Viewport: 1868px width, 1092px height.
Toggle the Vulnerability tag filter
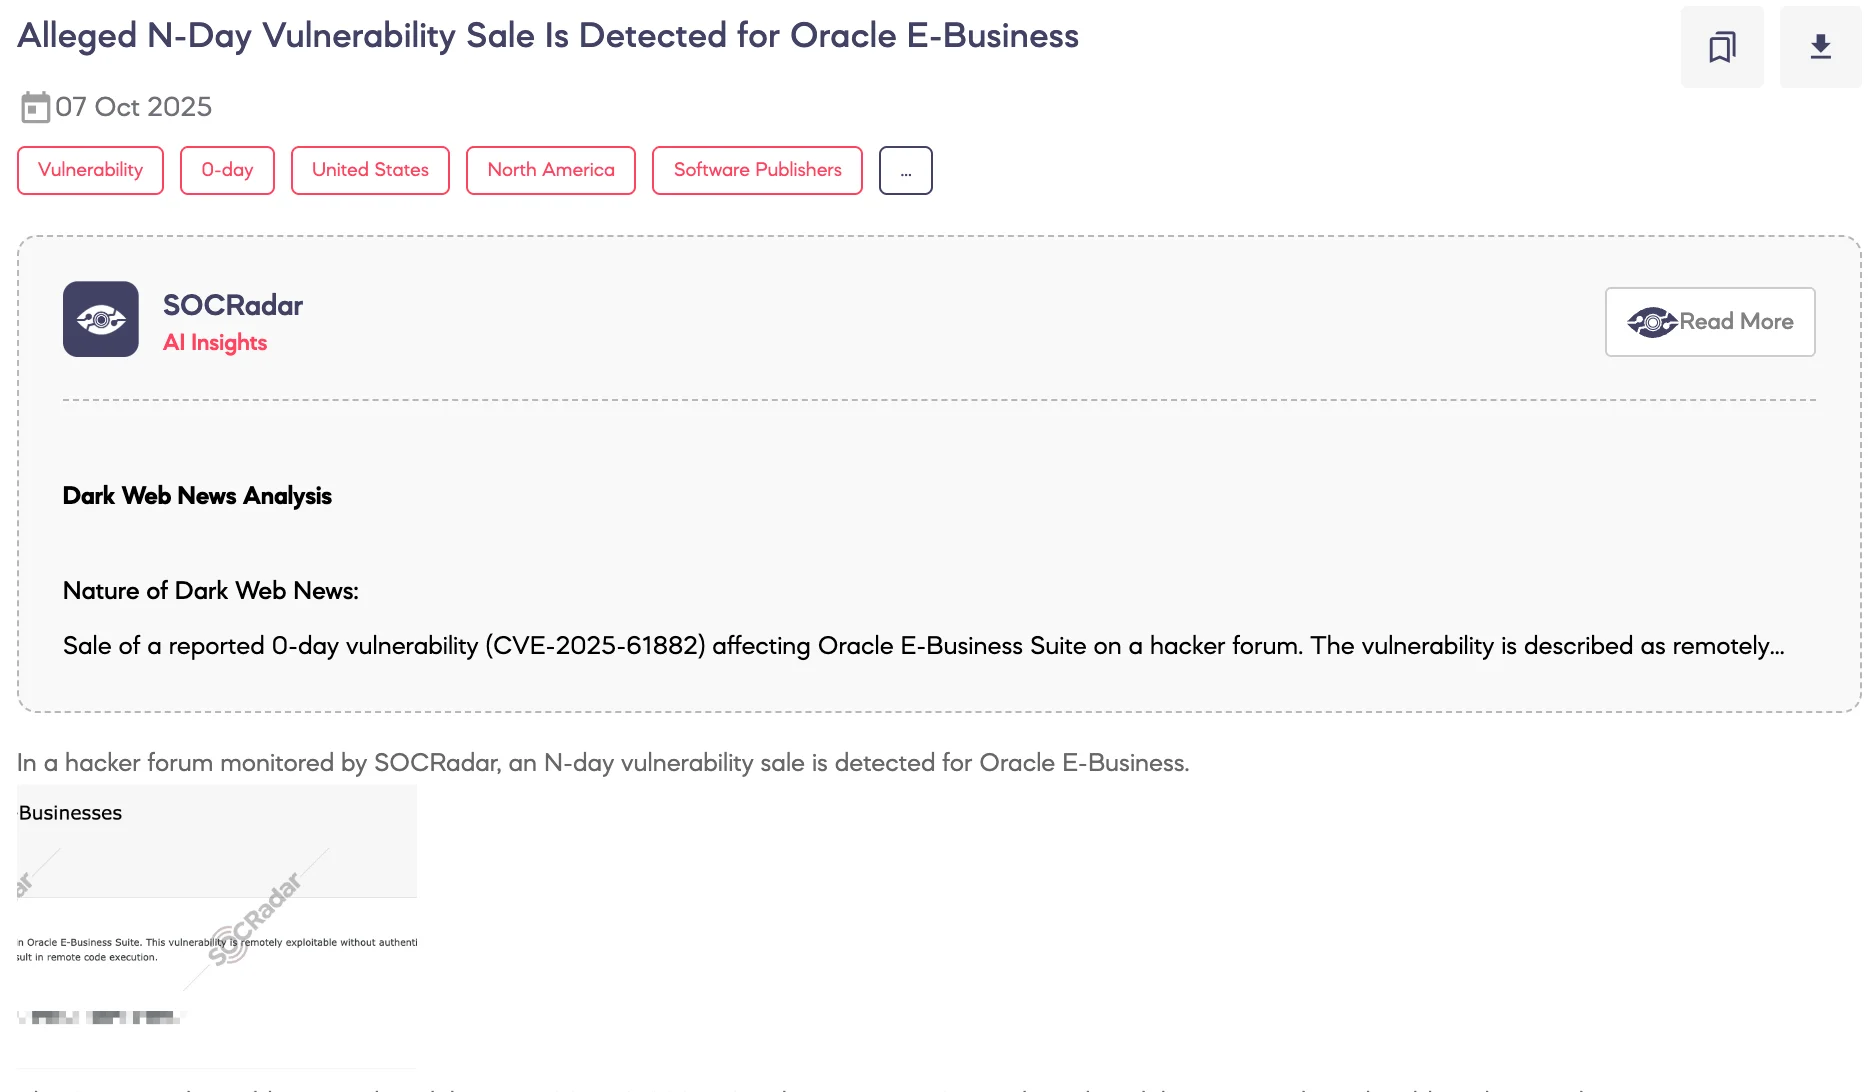coord(90,170)
